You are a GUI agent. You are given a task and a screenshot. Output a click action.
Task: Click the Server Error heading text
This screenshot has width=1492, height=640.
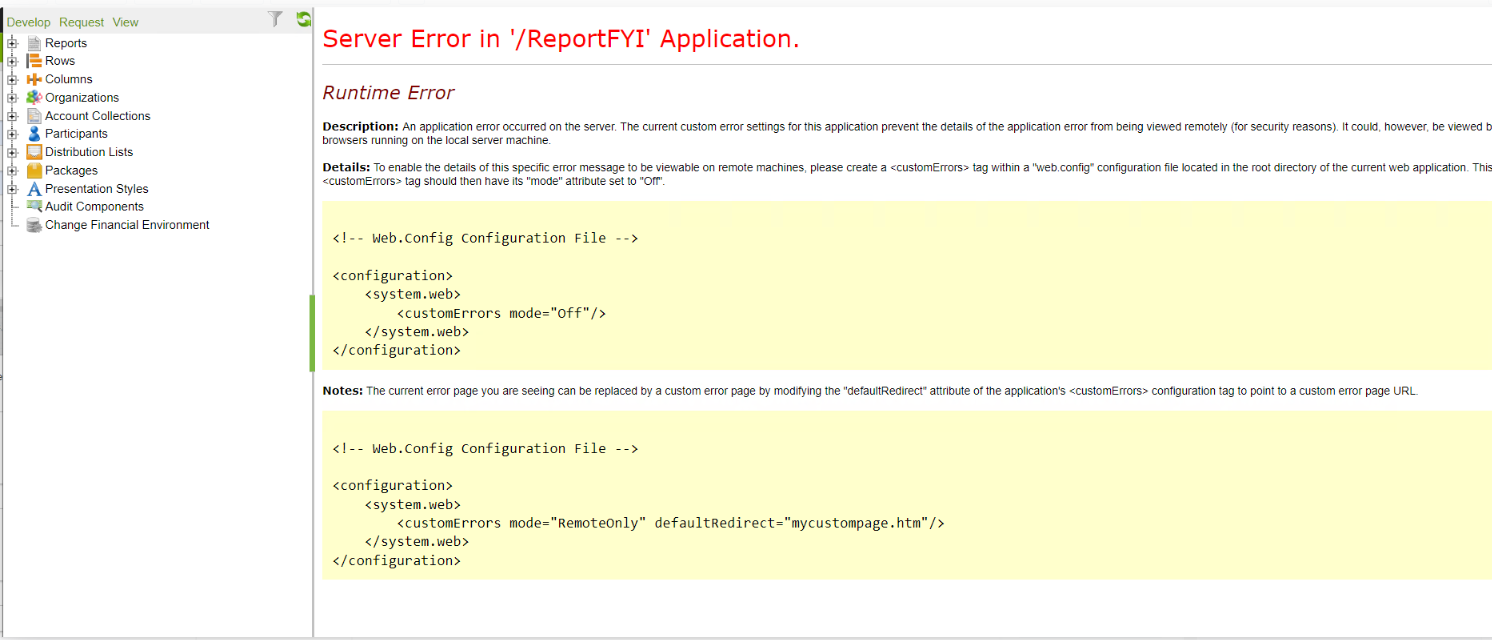(561, 39)
